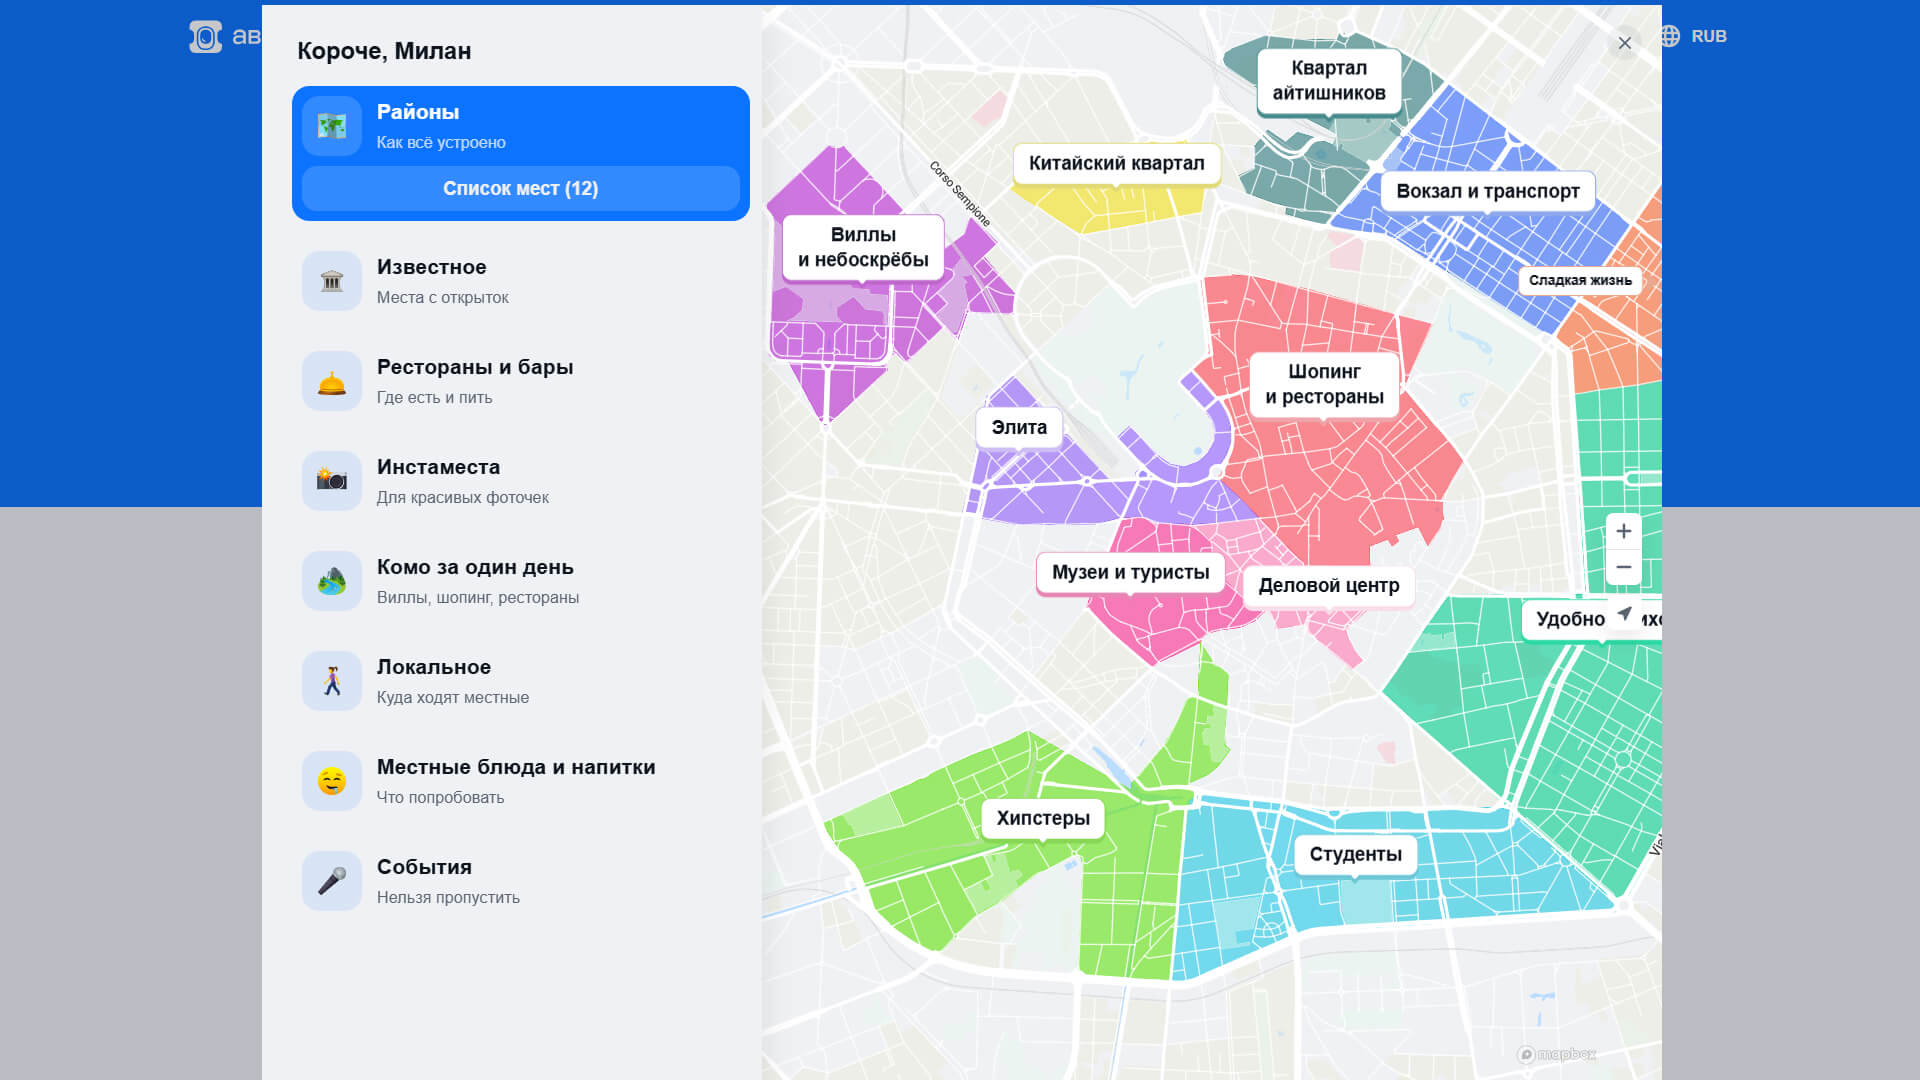The width and height of the screenshot is (1920, 1080).
Task: Click the world map icon for Районы
Action: 332,126
